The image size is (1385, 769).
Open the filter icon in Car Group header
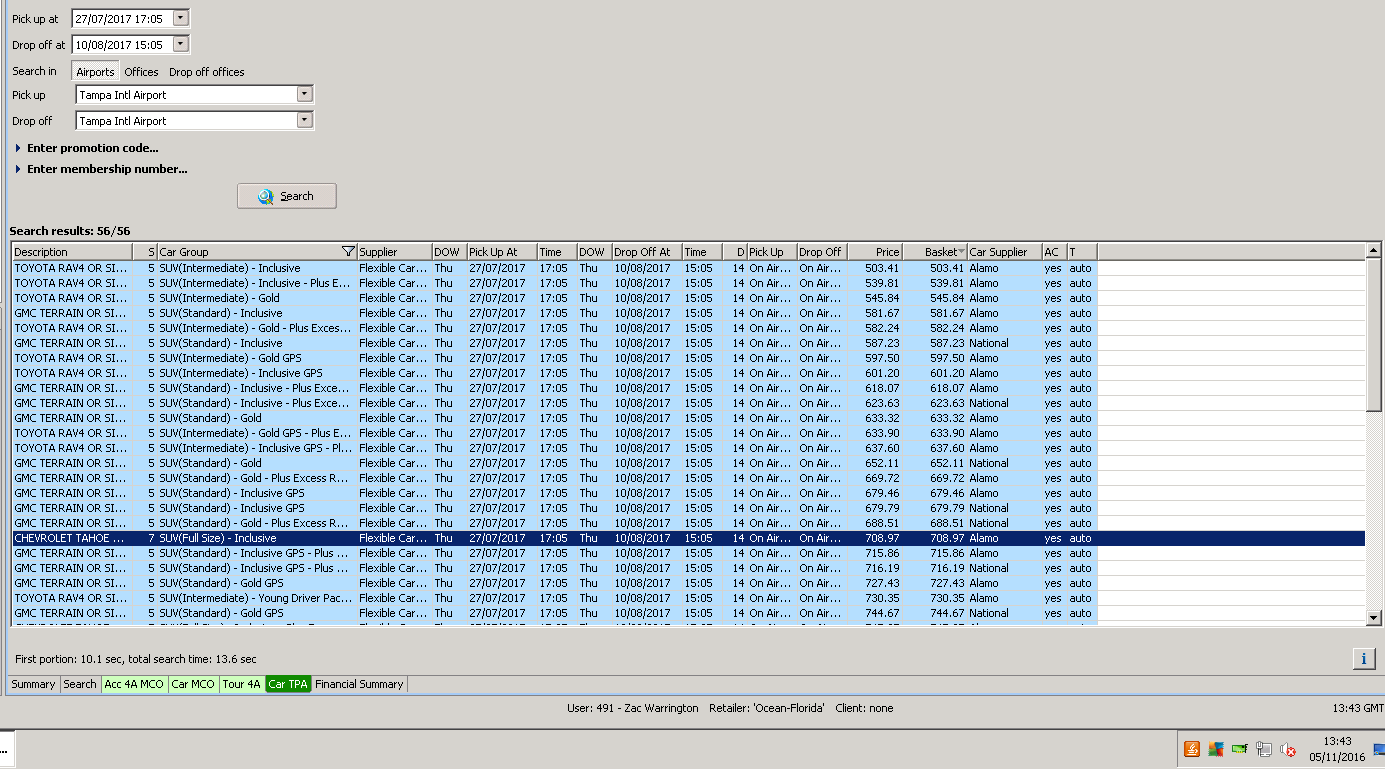tap(348, 252)
